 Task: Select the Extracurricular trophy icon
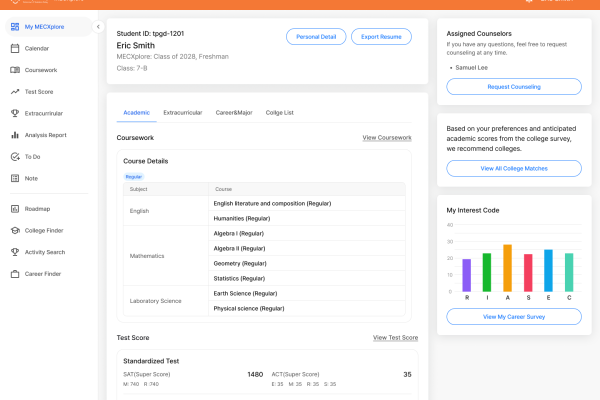tap(15, 113)
